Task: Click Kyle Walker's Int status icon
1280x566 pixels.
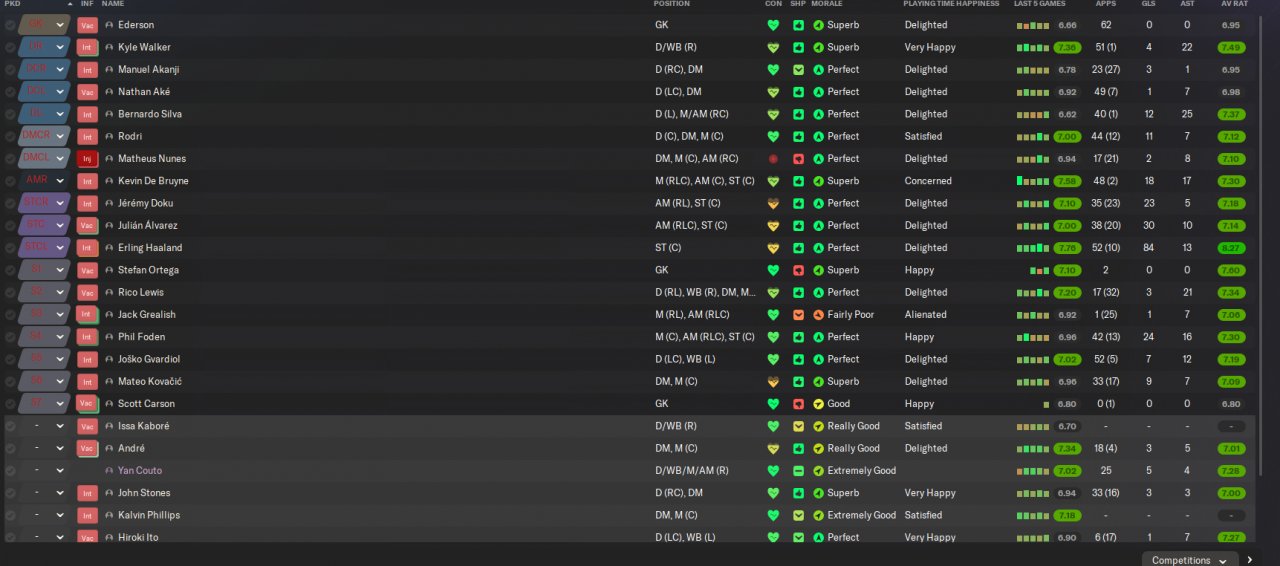Action: pyautogui.click(x=88, y=47)
